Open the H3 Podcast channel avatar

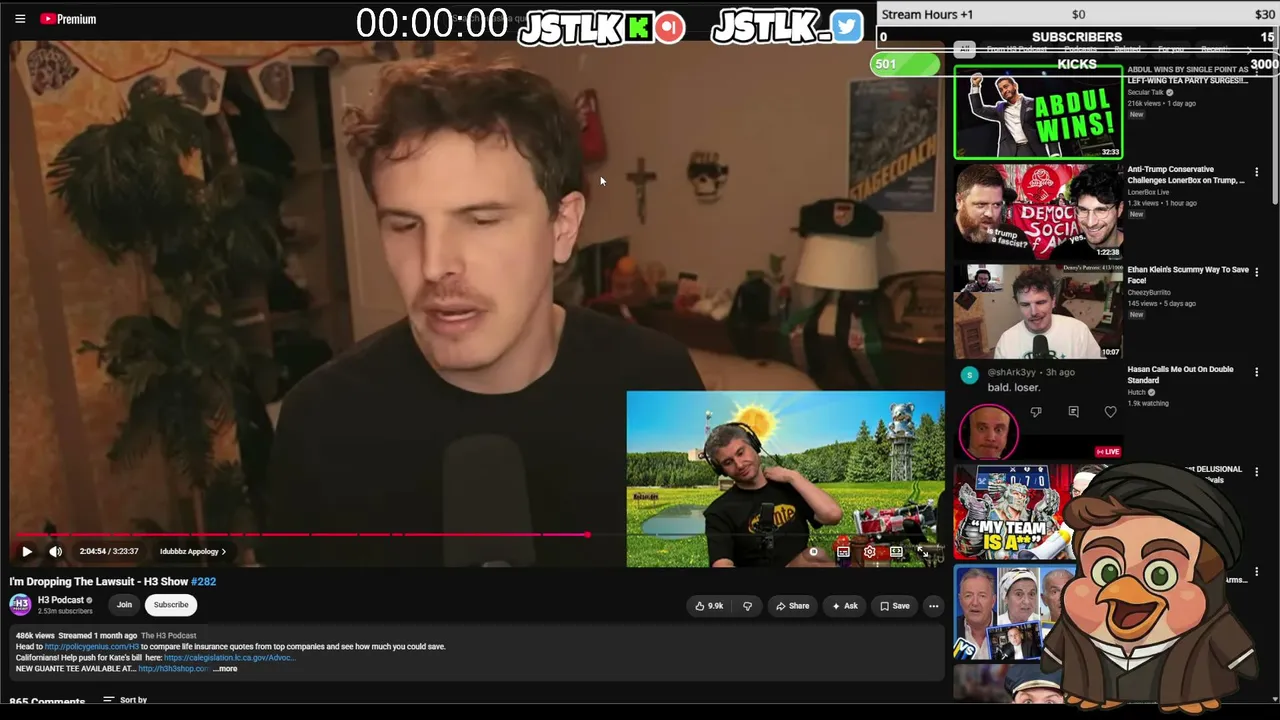coord(20,604)
